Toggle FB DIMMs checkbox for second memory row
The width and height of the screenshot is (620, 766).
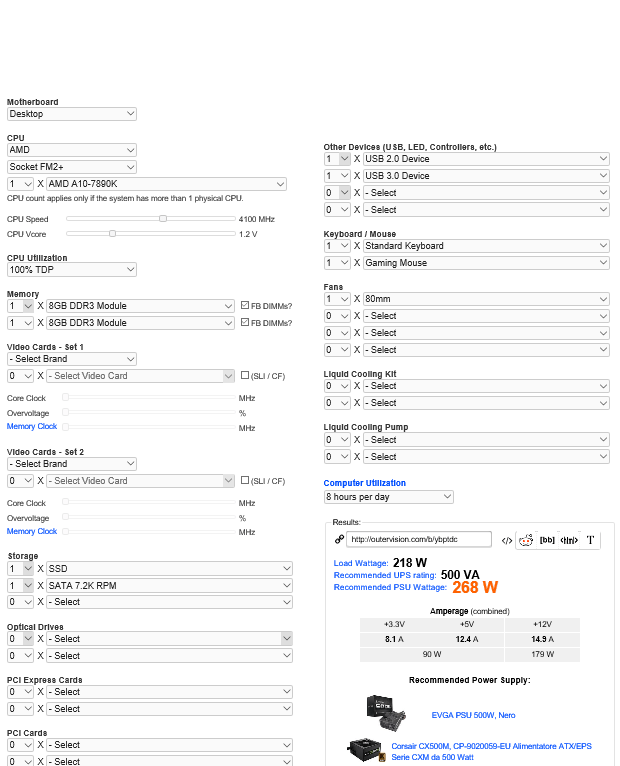[x=245, y=322]
